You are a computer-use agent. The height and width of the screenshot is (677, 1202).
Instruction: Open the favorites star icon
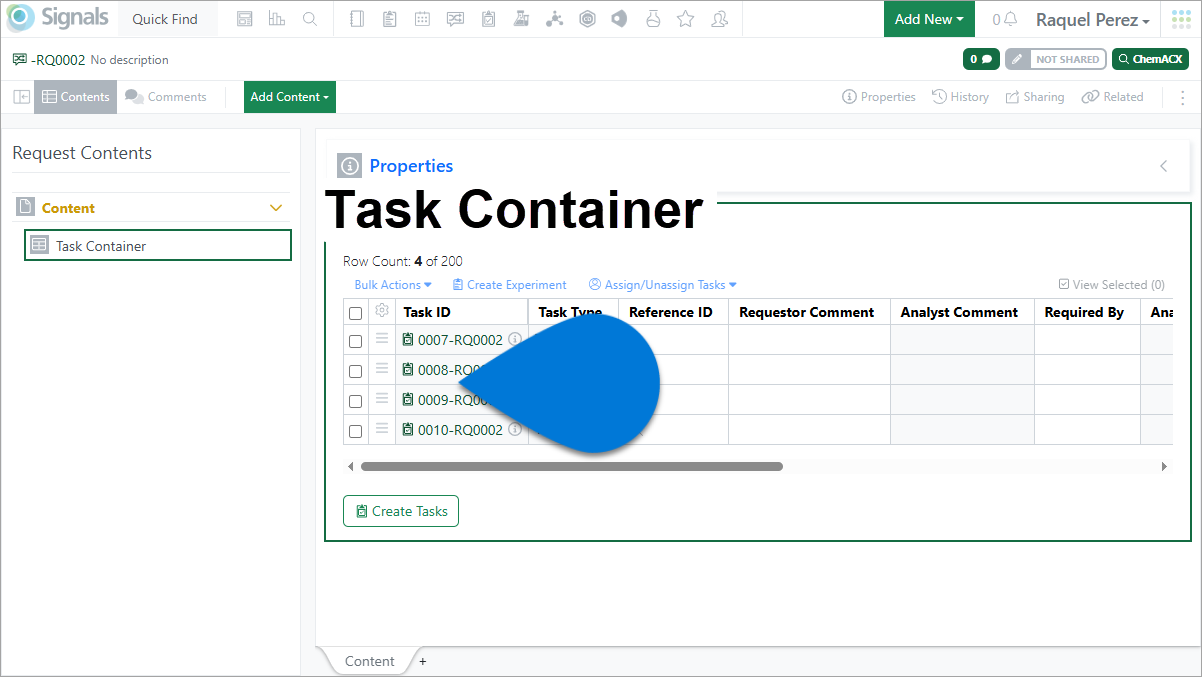click(685, 19)
